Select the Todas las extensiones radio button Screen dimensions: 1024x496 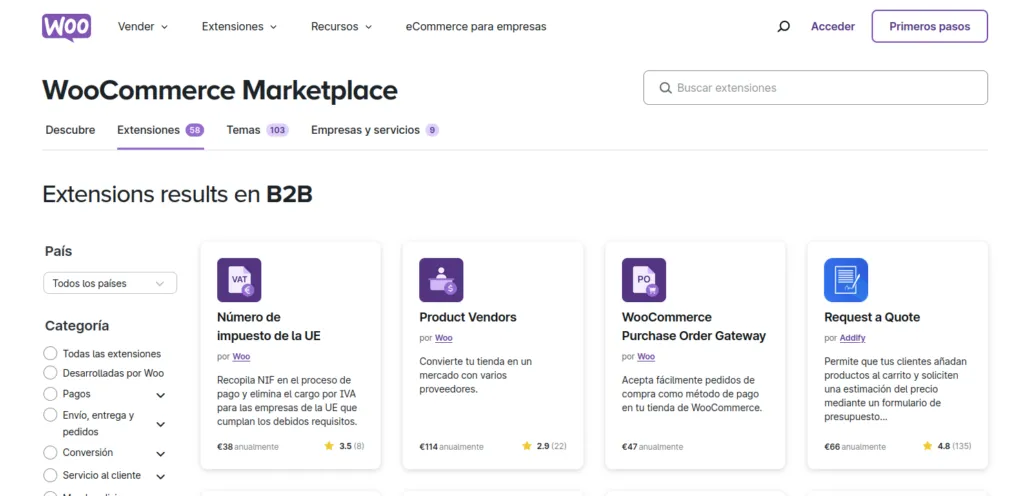[x=50, y=354]
